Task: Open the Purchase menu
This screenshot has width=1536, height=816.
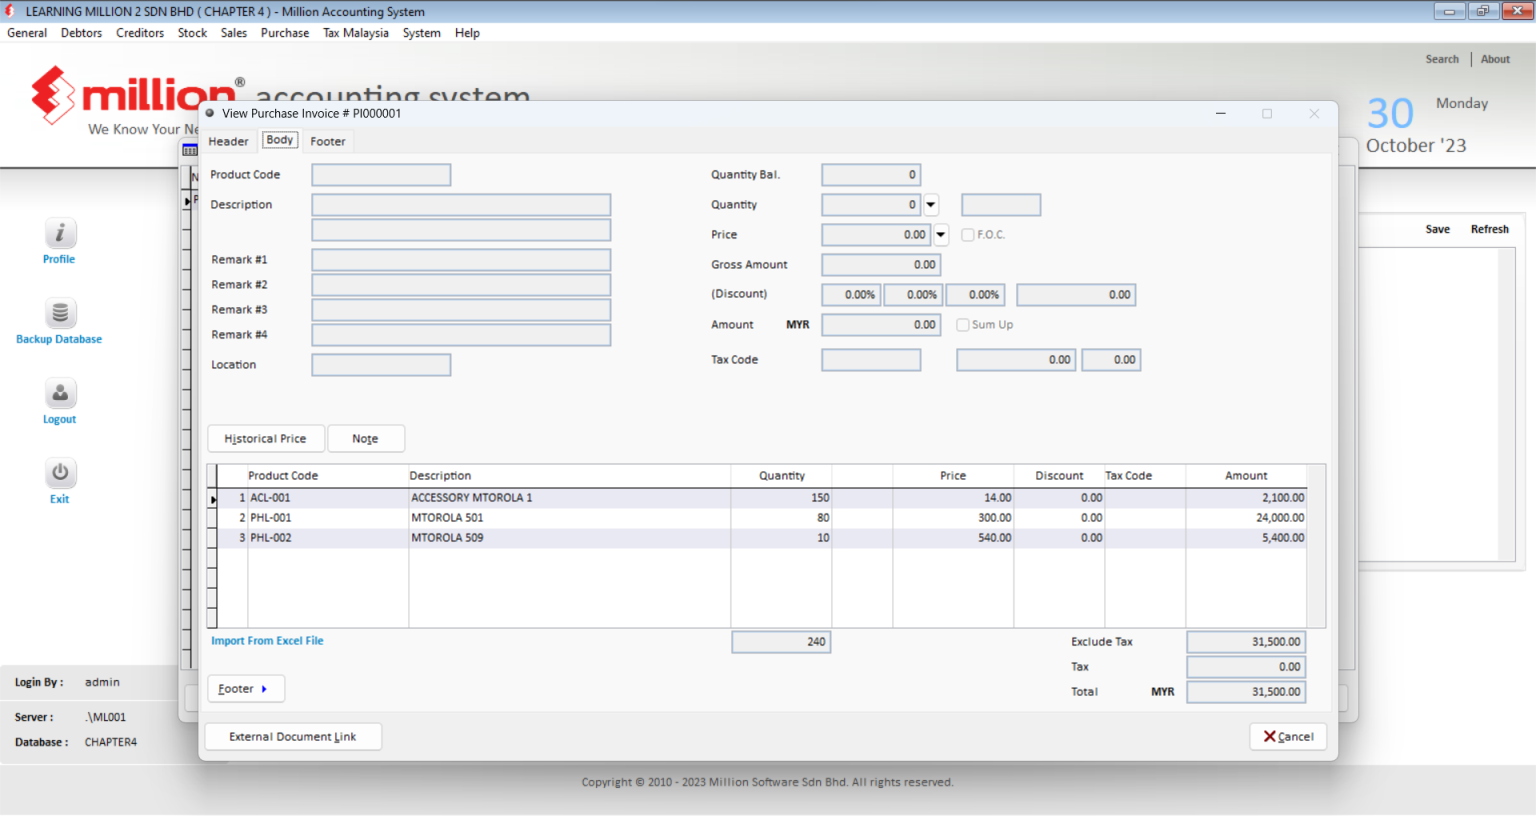Action: tap(285, 32)
